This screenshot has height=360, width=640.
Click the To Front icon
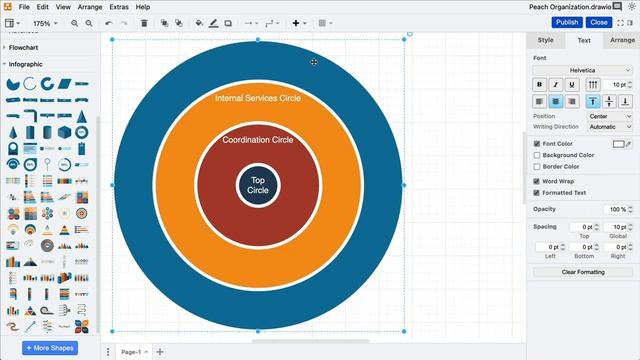tap(164, 23)
